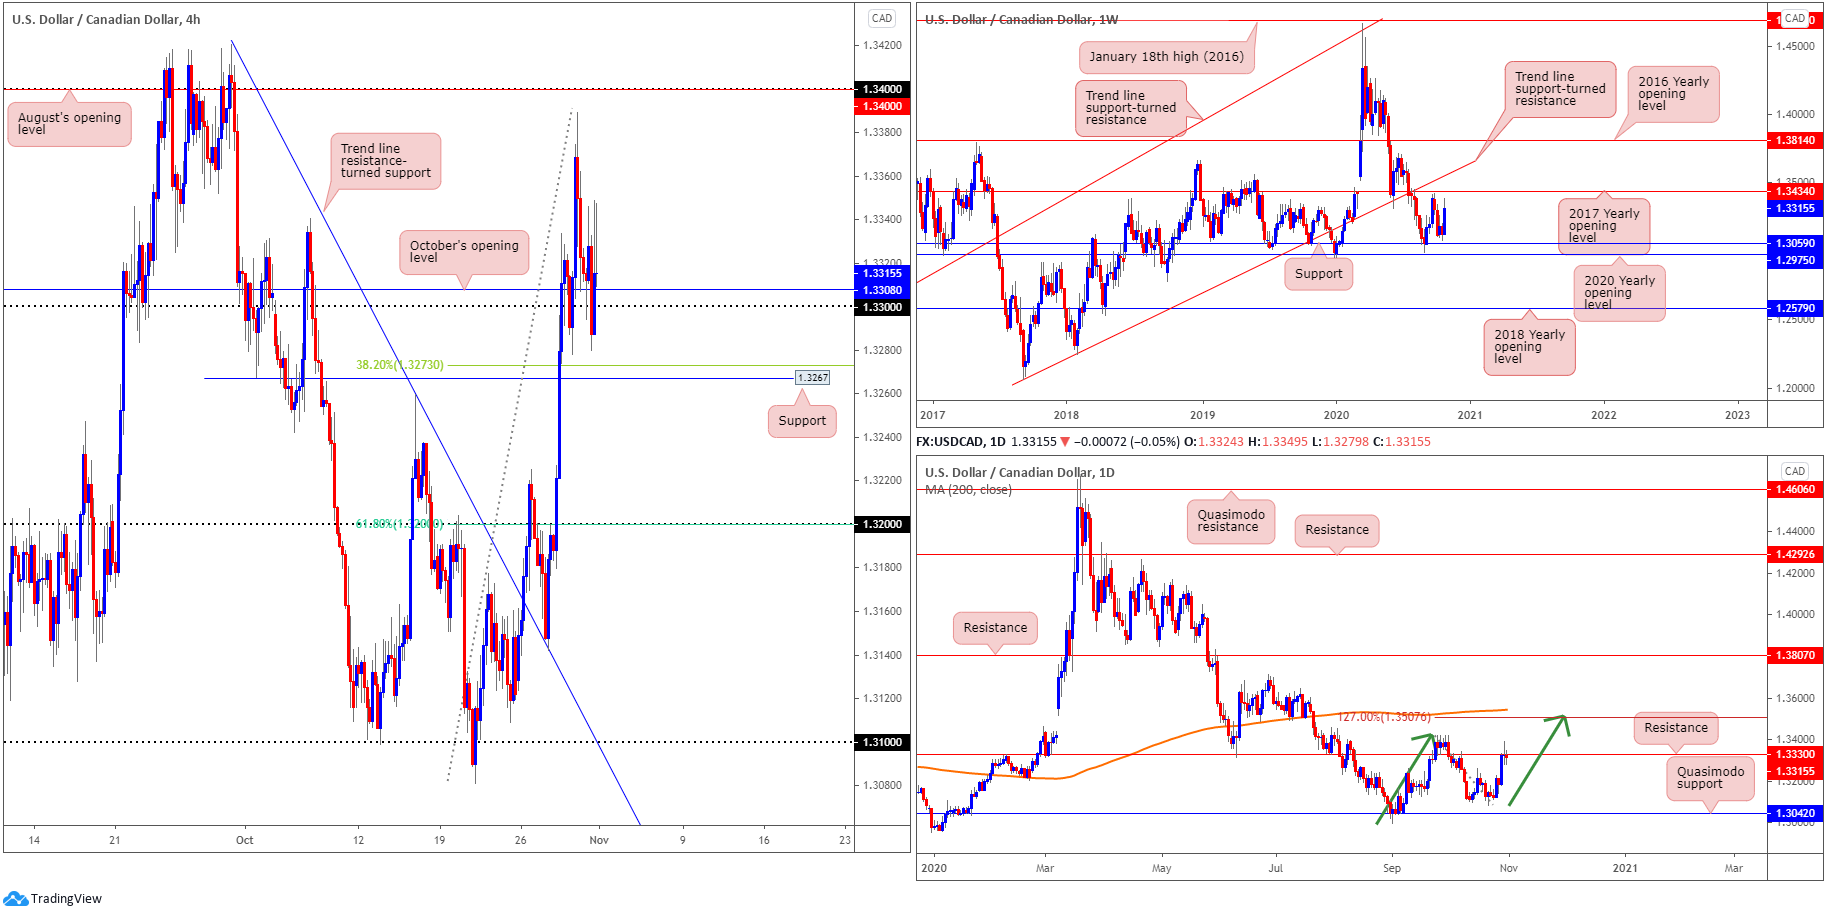Click the Nov date on 4h time axis
The width and height of the screenshot is (1825, 909).
599,840
